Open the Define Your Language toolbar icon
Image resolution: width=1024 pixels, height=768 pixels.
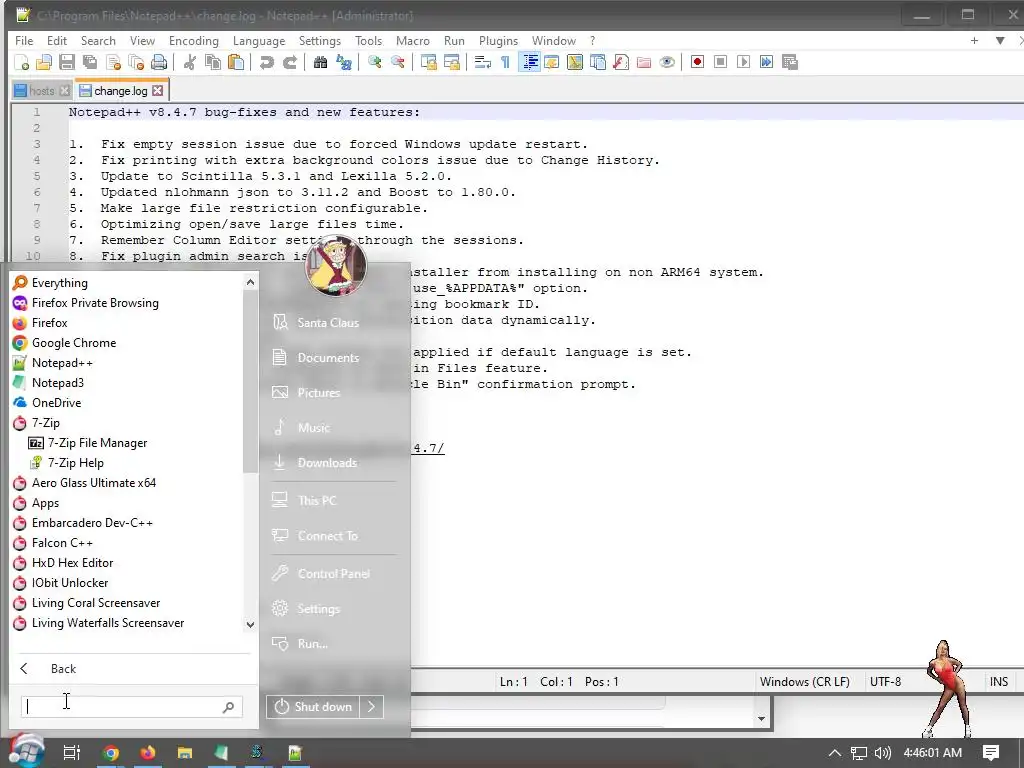click(552, 63)
